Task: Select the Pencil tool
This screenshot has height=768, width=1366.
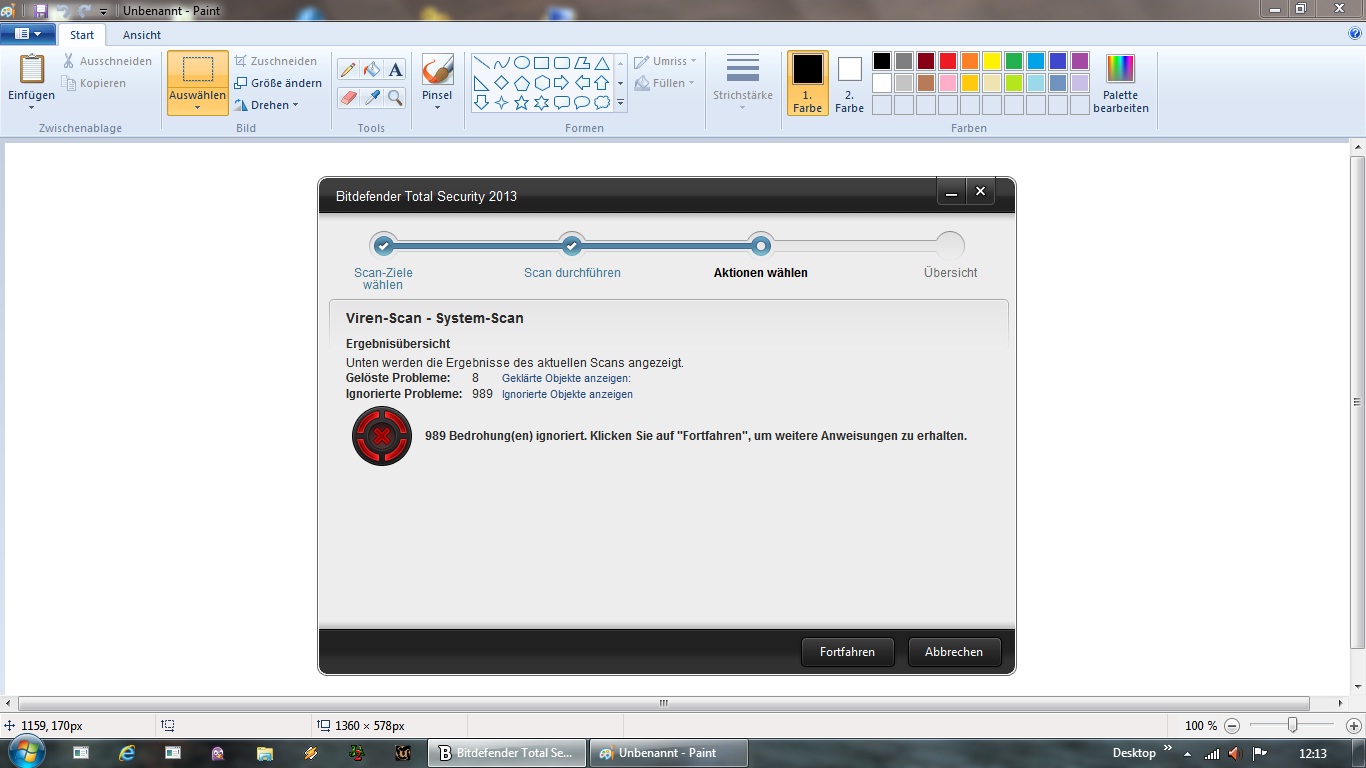Action: pyautogui.click(x=348, y=70)
